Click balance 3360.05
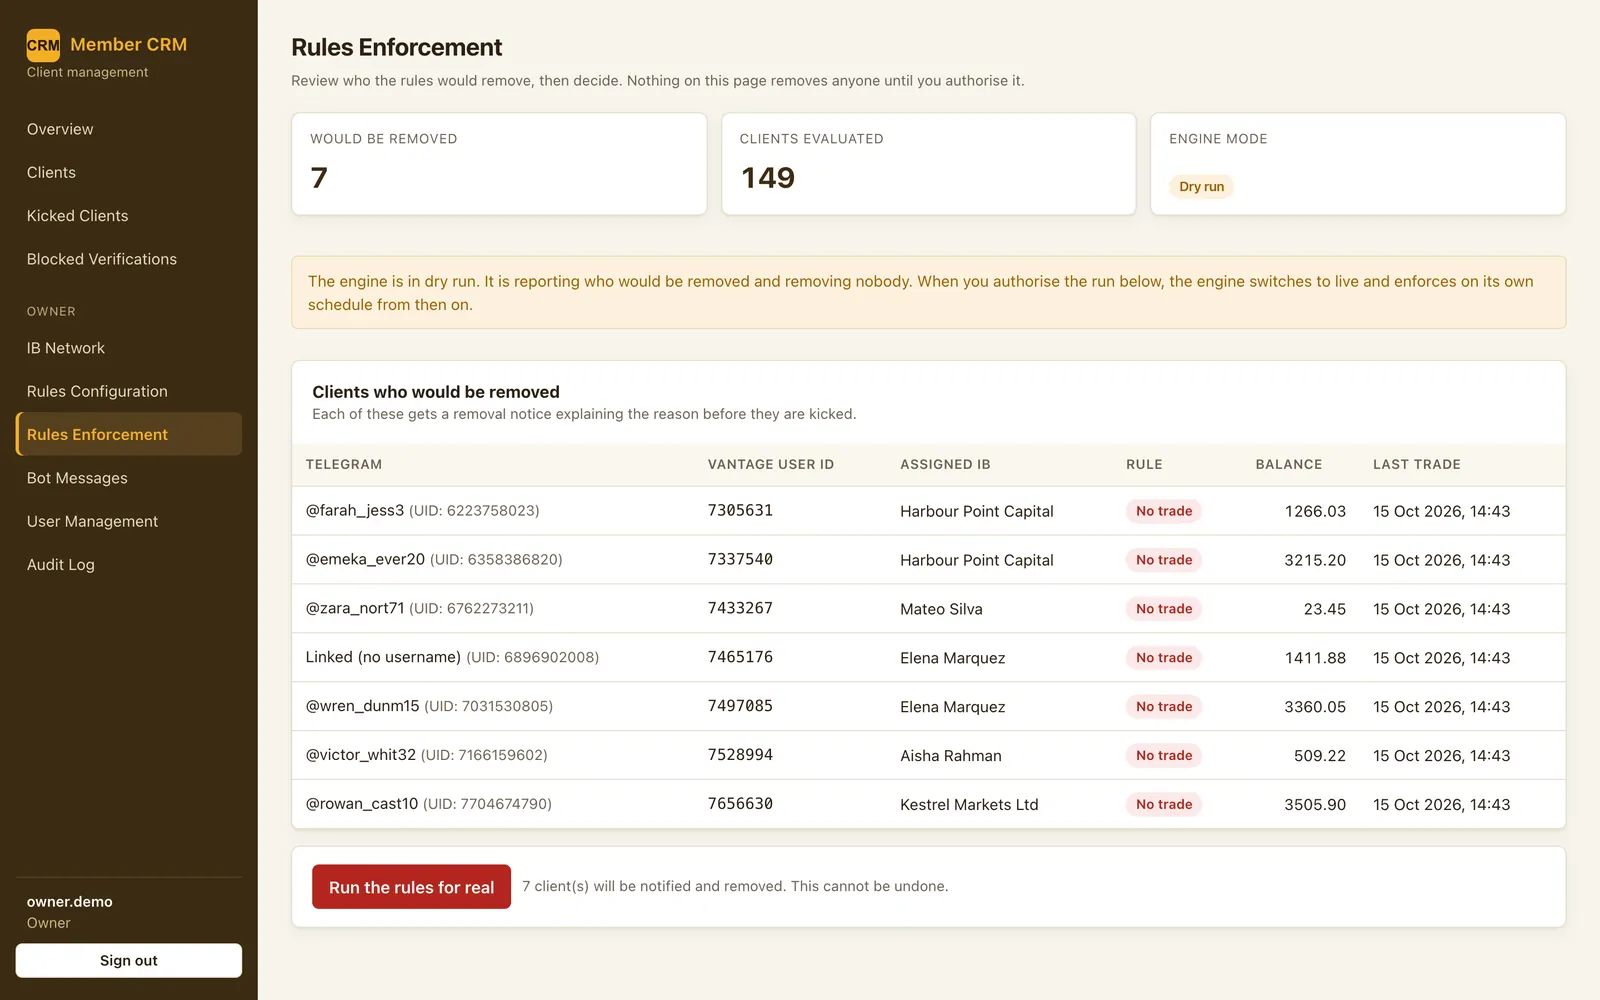The height and width of the screenshot is (1000, 1600). [x=1315, y=707]
